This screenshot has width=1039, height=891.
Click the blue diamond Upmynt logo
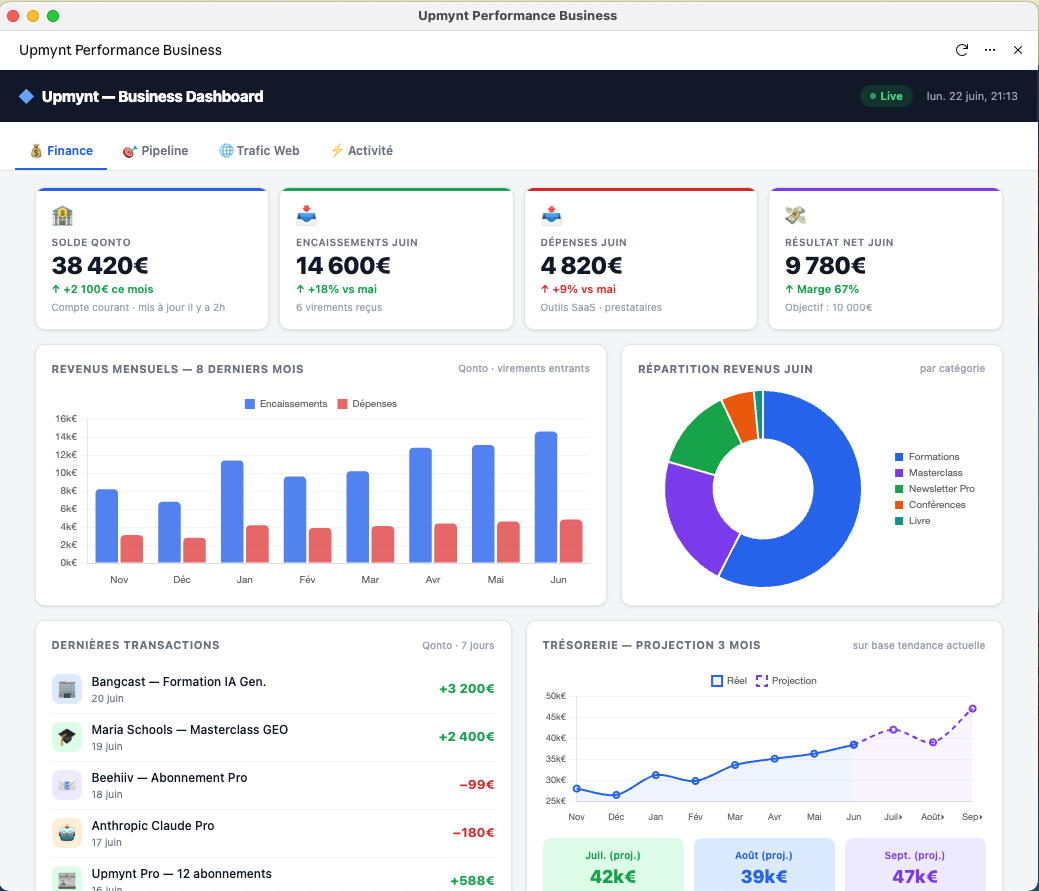[x=27, y=97]
